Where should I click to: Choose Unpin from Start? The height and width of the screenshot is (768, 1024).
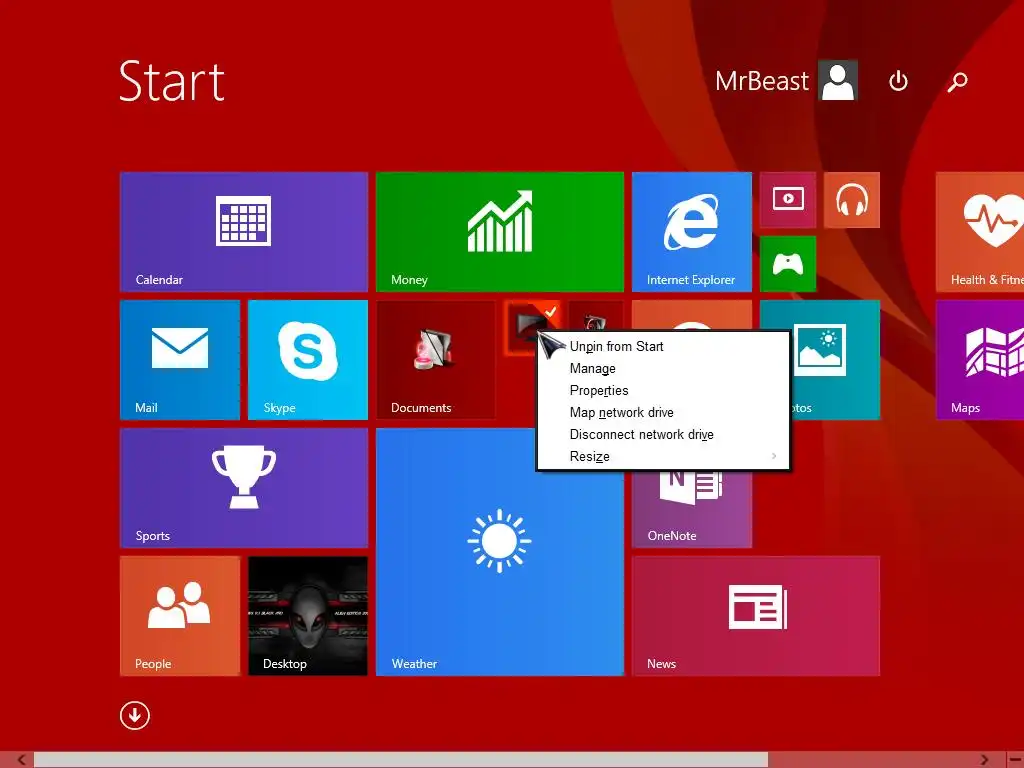click(x=616, y=347)
